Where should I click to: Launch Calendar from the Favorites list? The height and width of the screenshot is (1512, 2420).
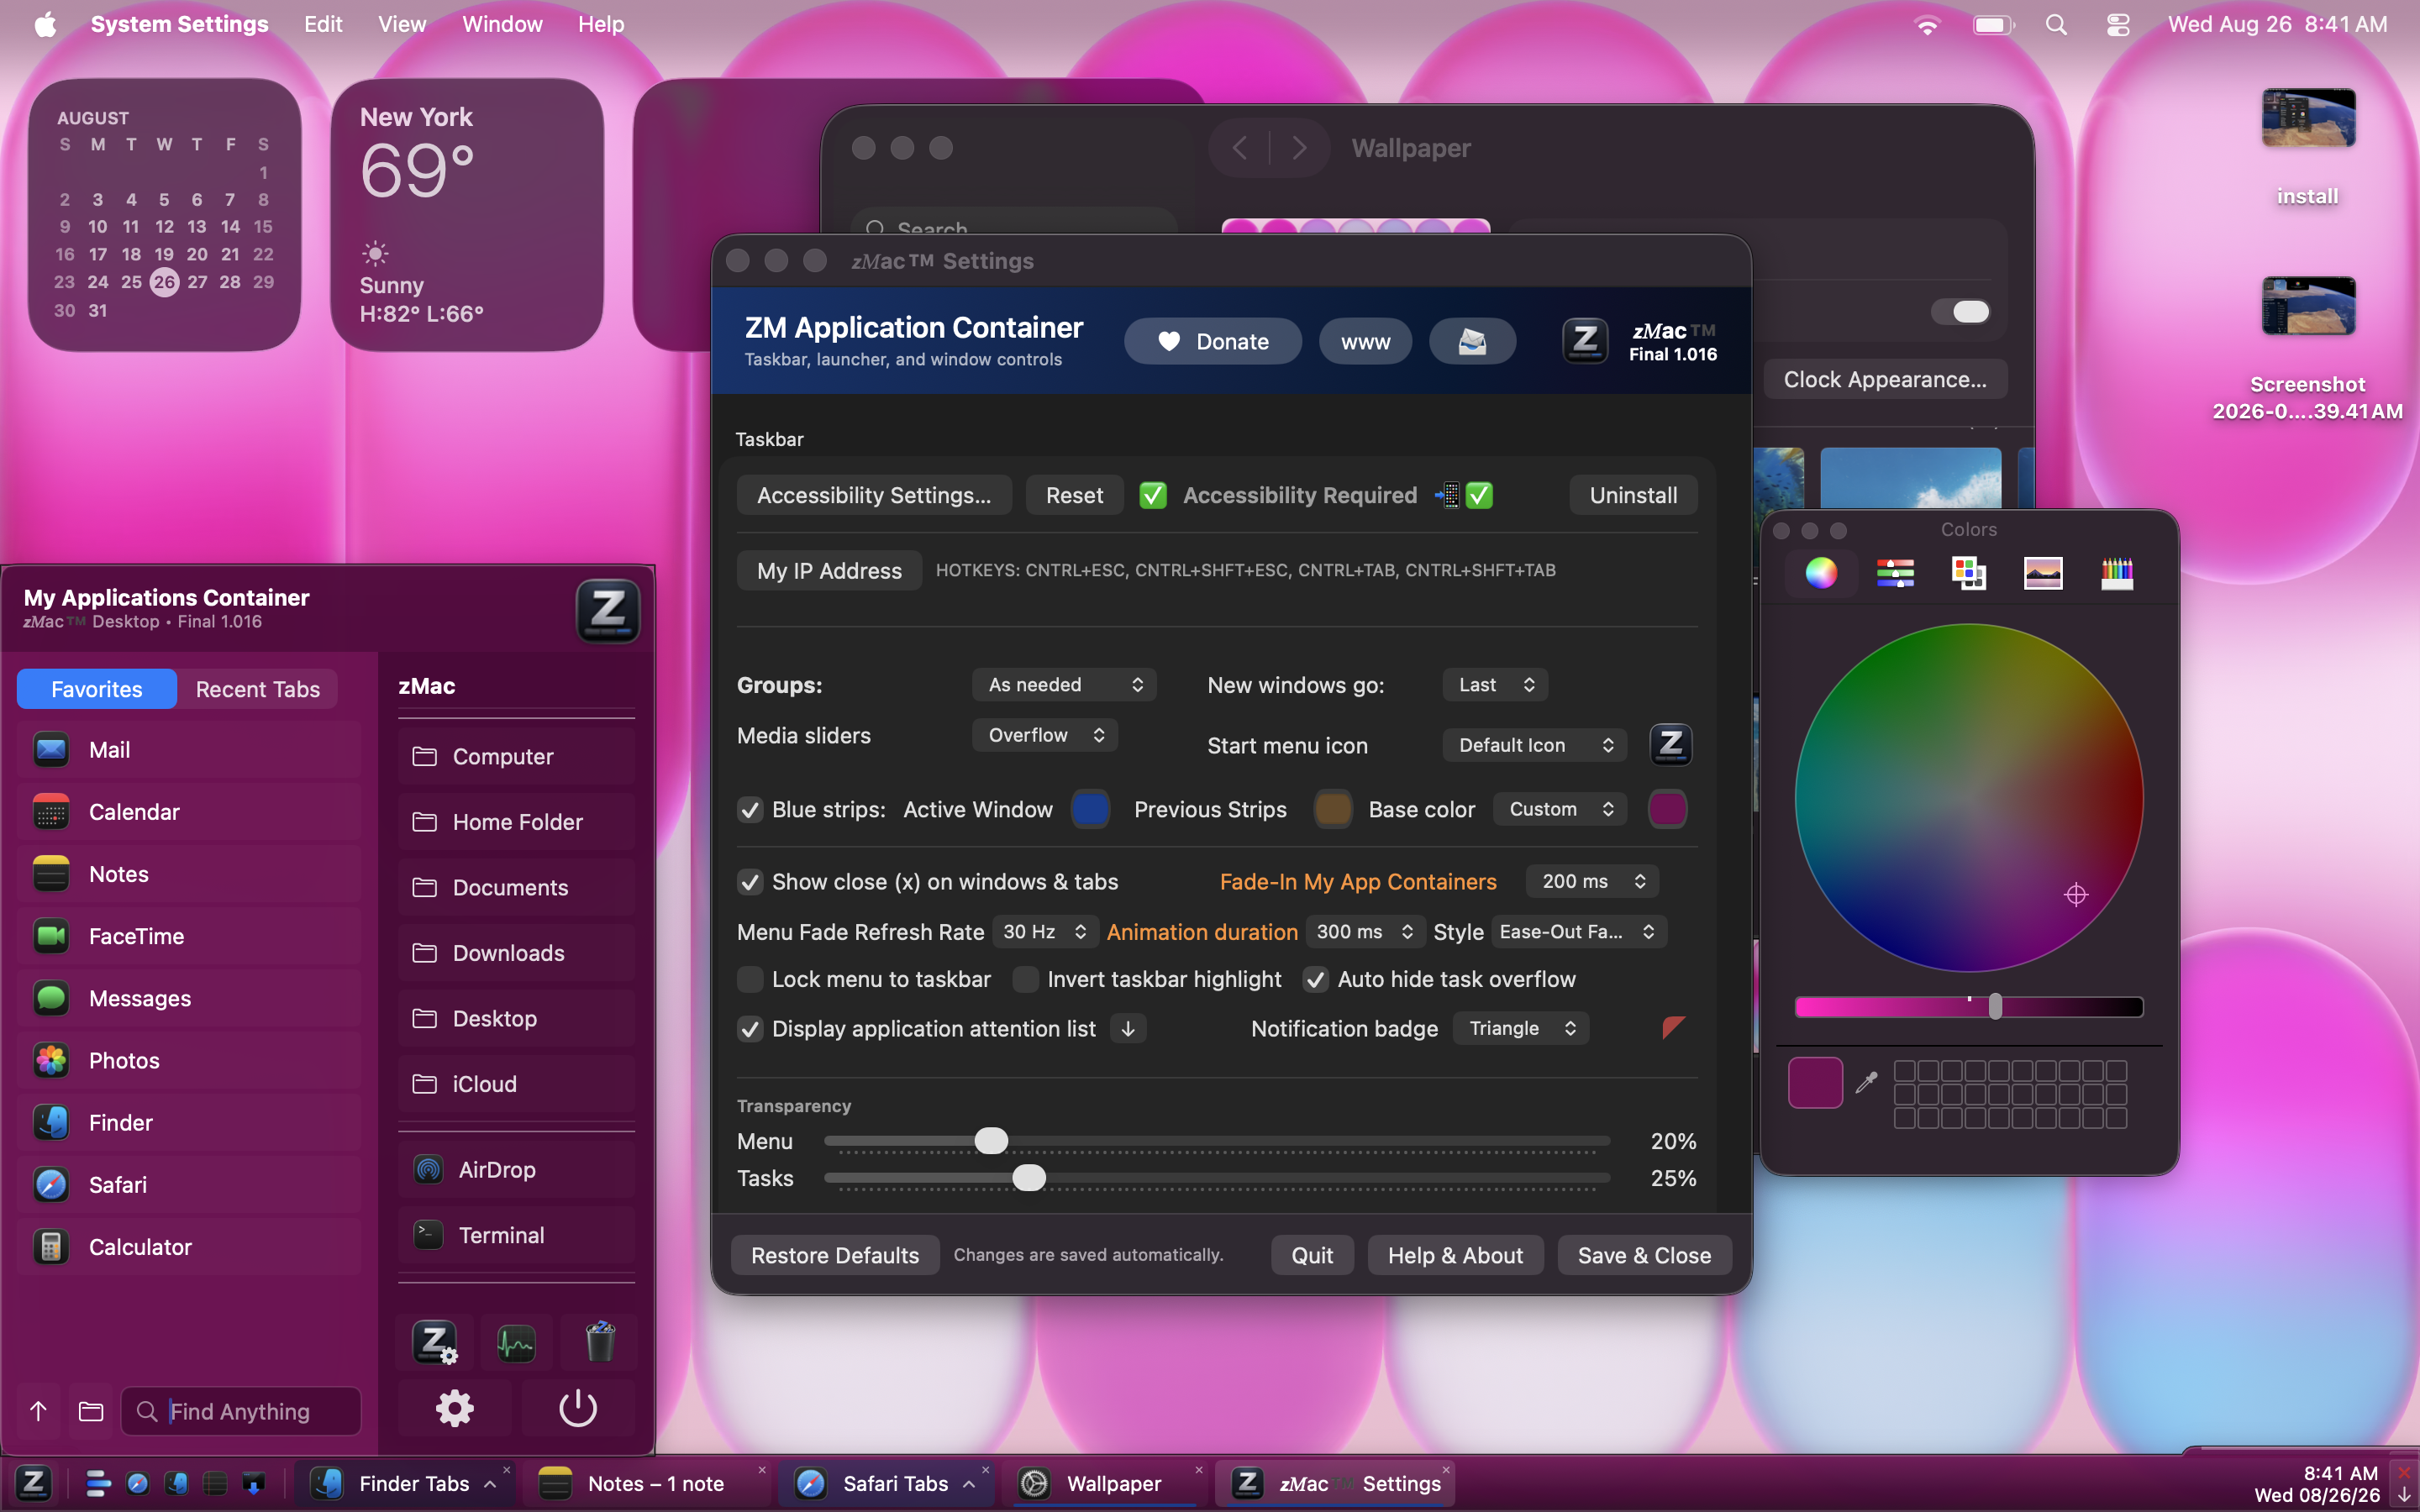[189, 812]
